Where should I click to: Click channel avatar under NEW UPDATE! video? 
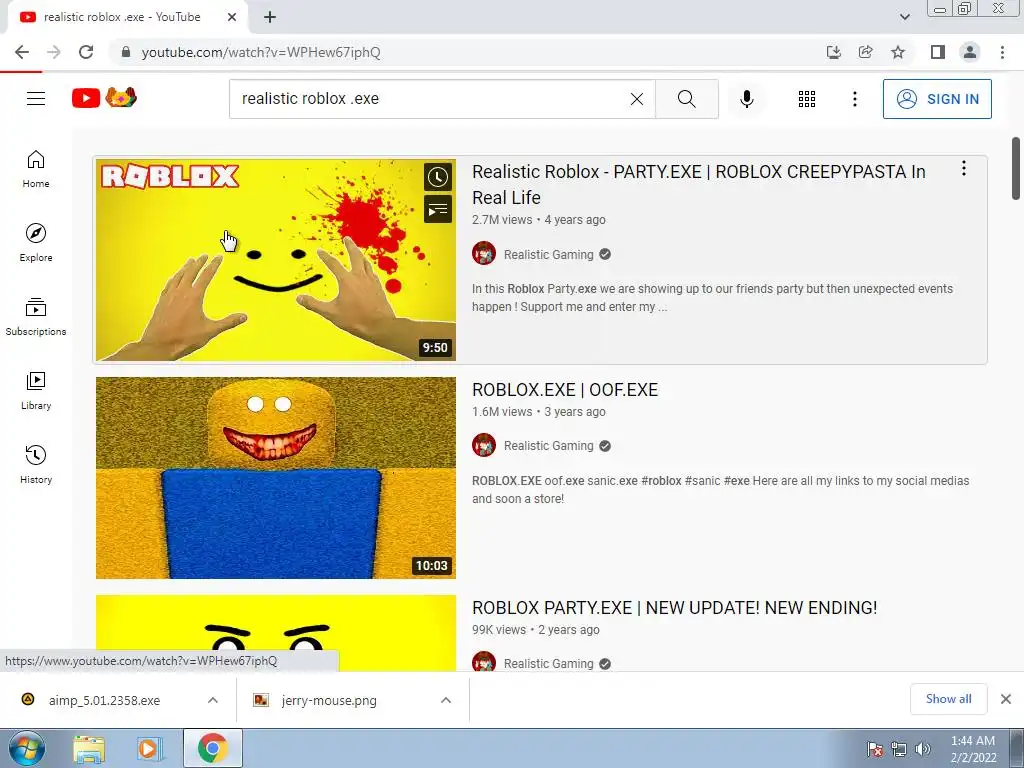(484, 662)
